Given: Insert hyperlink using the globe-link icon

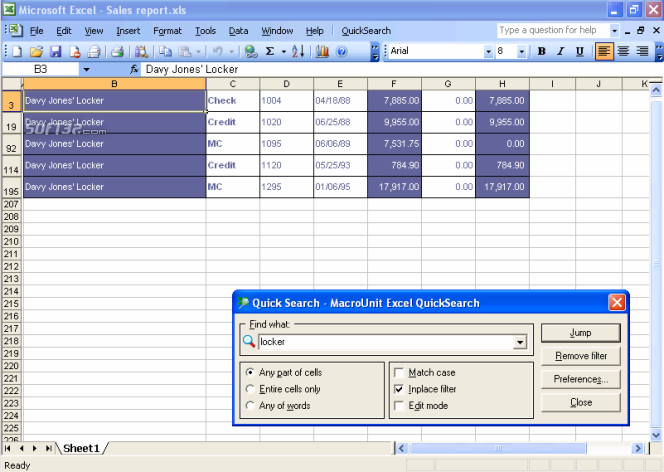Looking at the screenshot, I should tap(251, 52).
